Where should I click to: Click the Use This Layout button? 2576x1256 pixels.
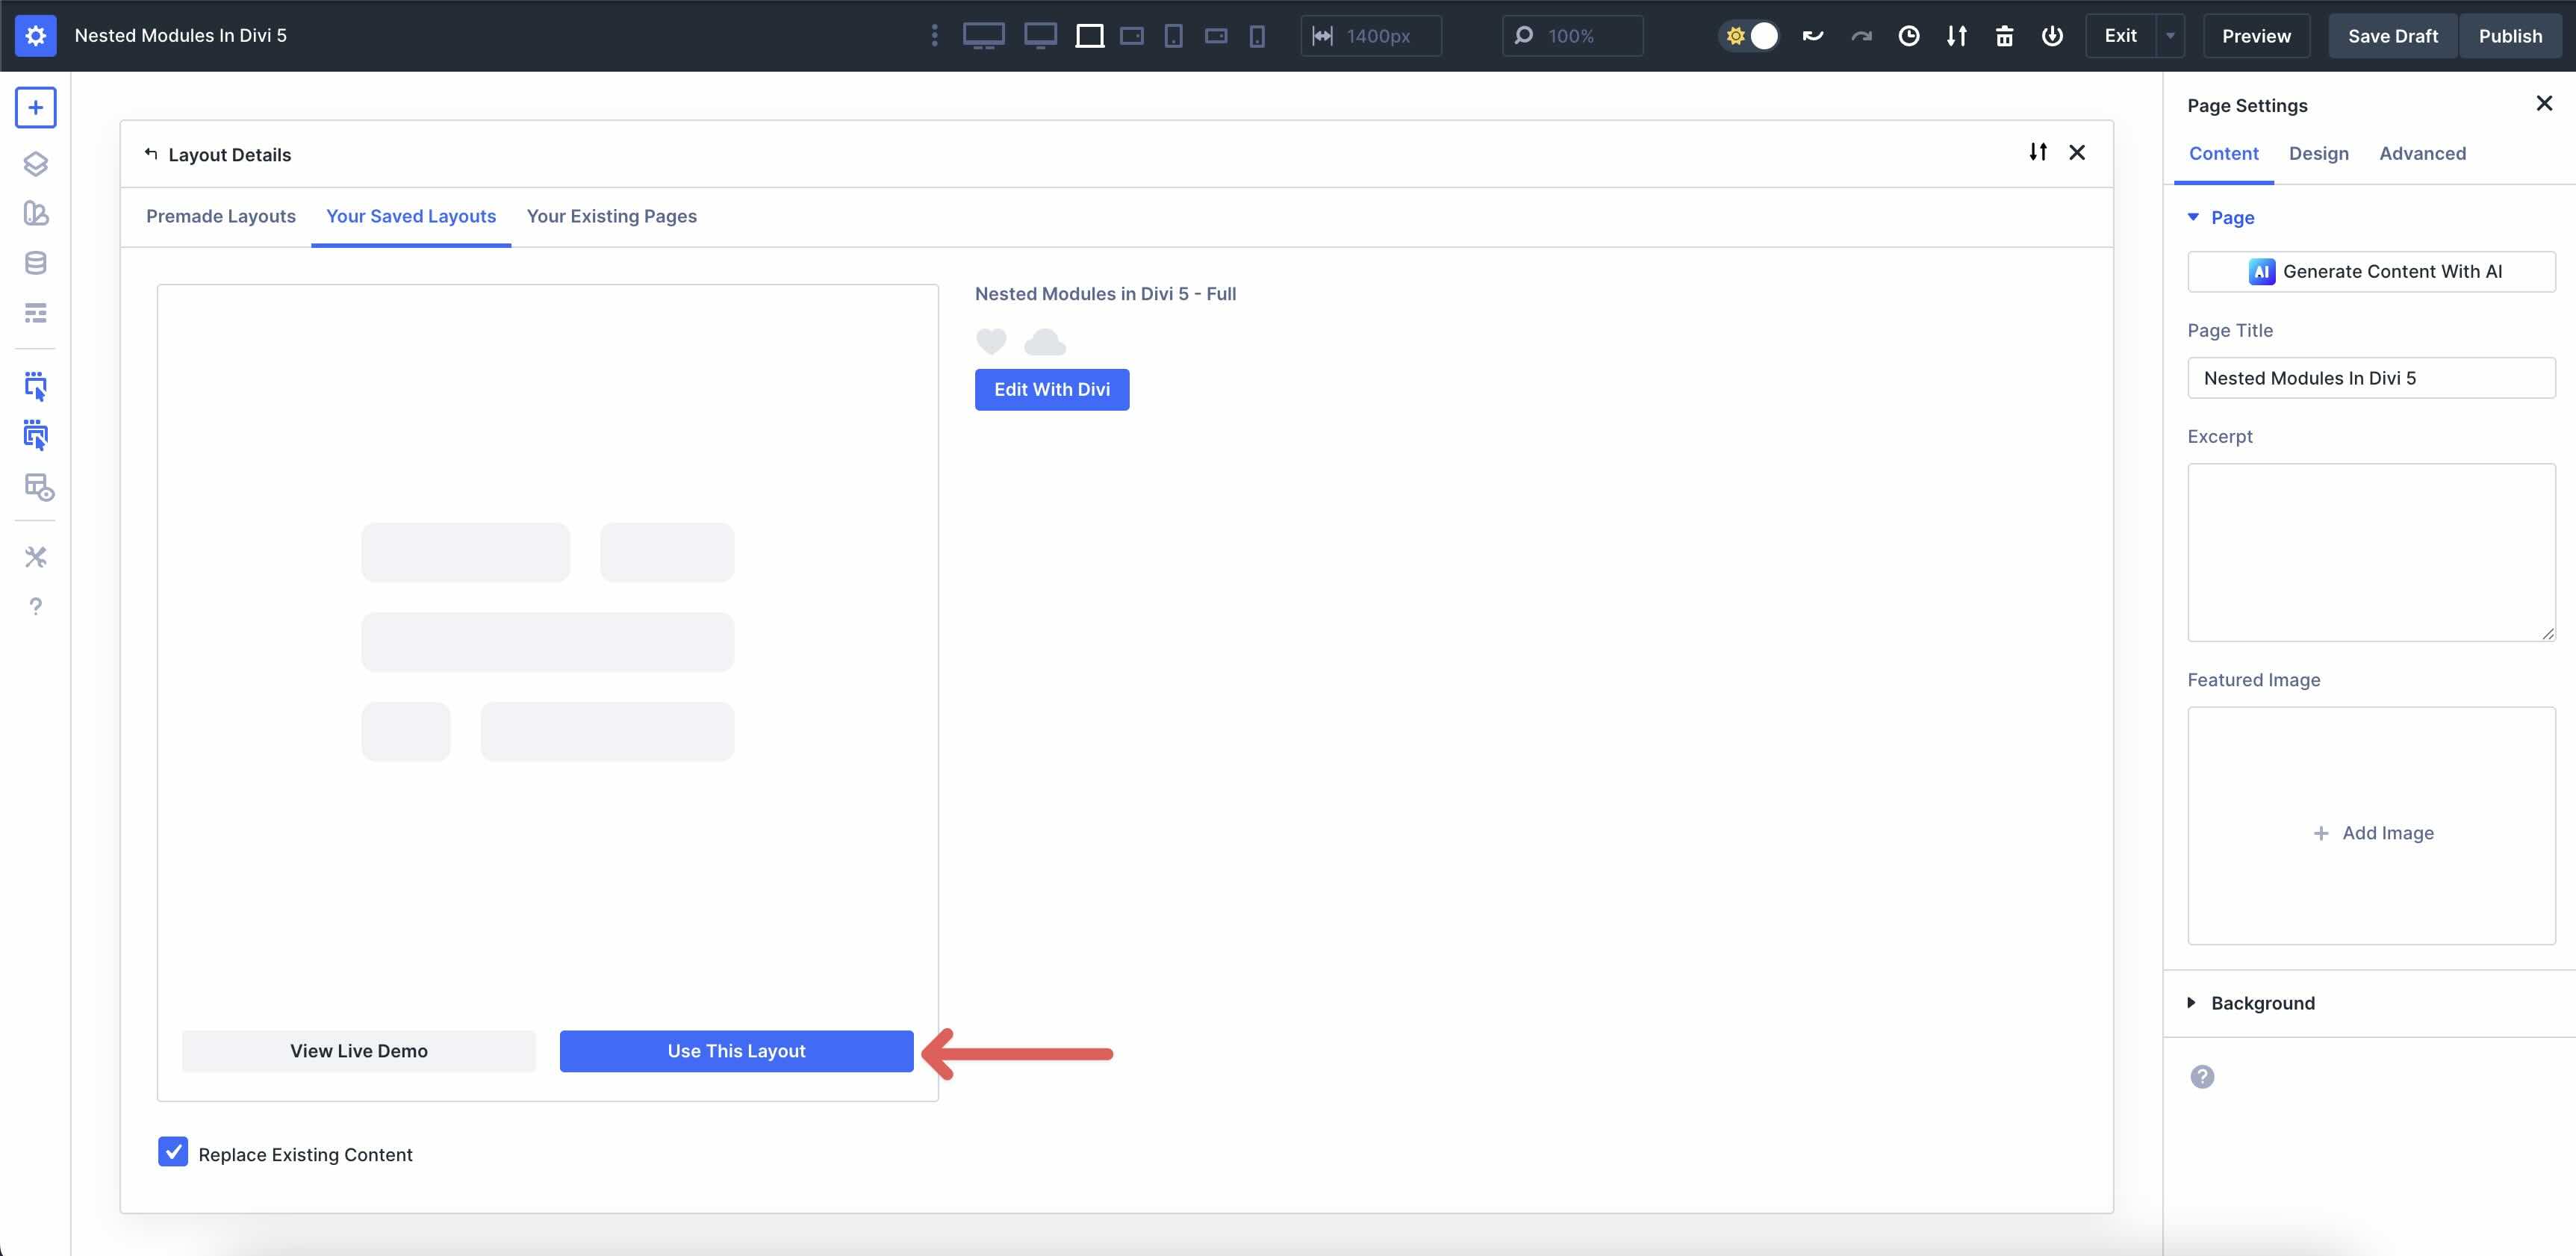click(736, 1051)
